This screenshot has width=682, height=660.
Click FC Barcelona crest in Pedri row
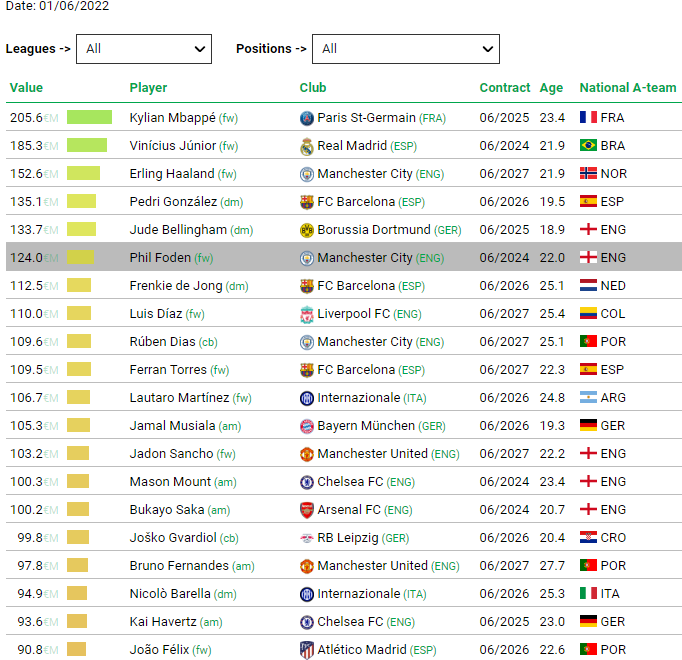click(307, 202)
